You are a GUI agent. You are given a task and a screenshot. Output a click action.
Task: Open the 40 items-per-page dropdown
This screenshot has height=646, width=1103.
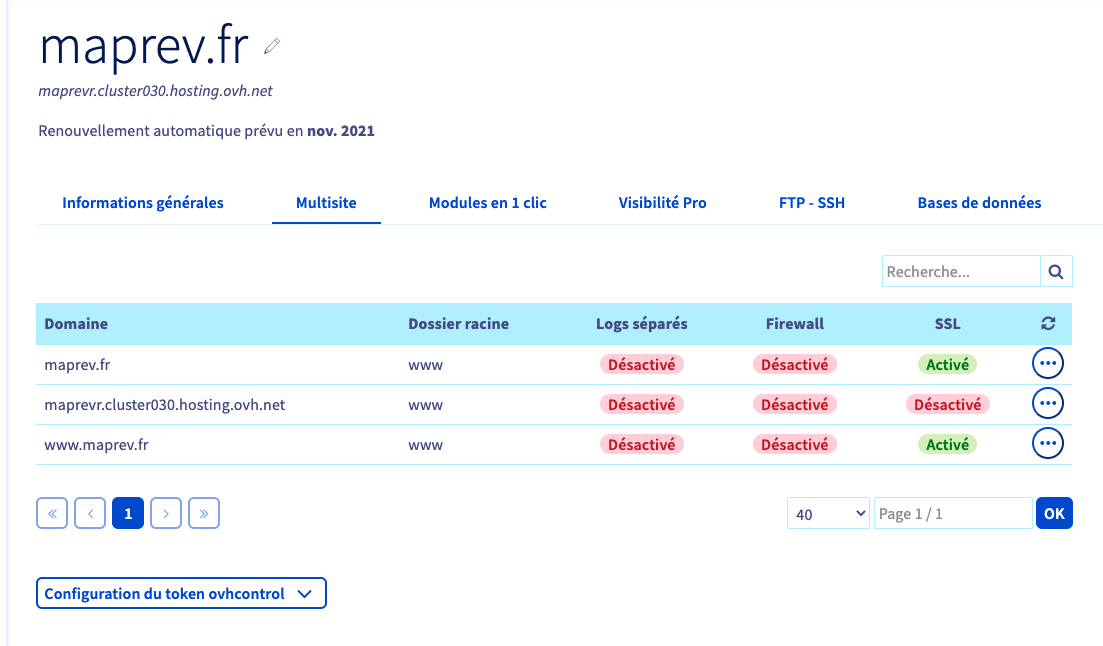(x=828, y=514)
